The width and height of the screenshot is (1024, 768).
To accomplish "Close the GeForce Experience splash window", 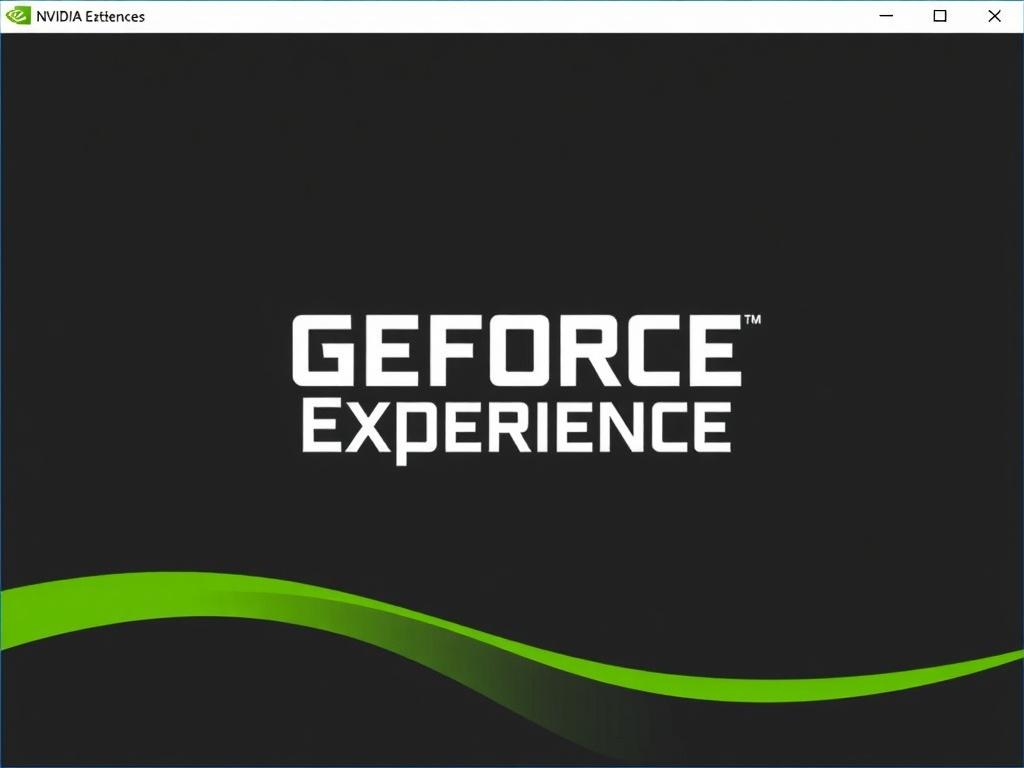I will click(994, 16).
